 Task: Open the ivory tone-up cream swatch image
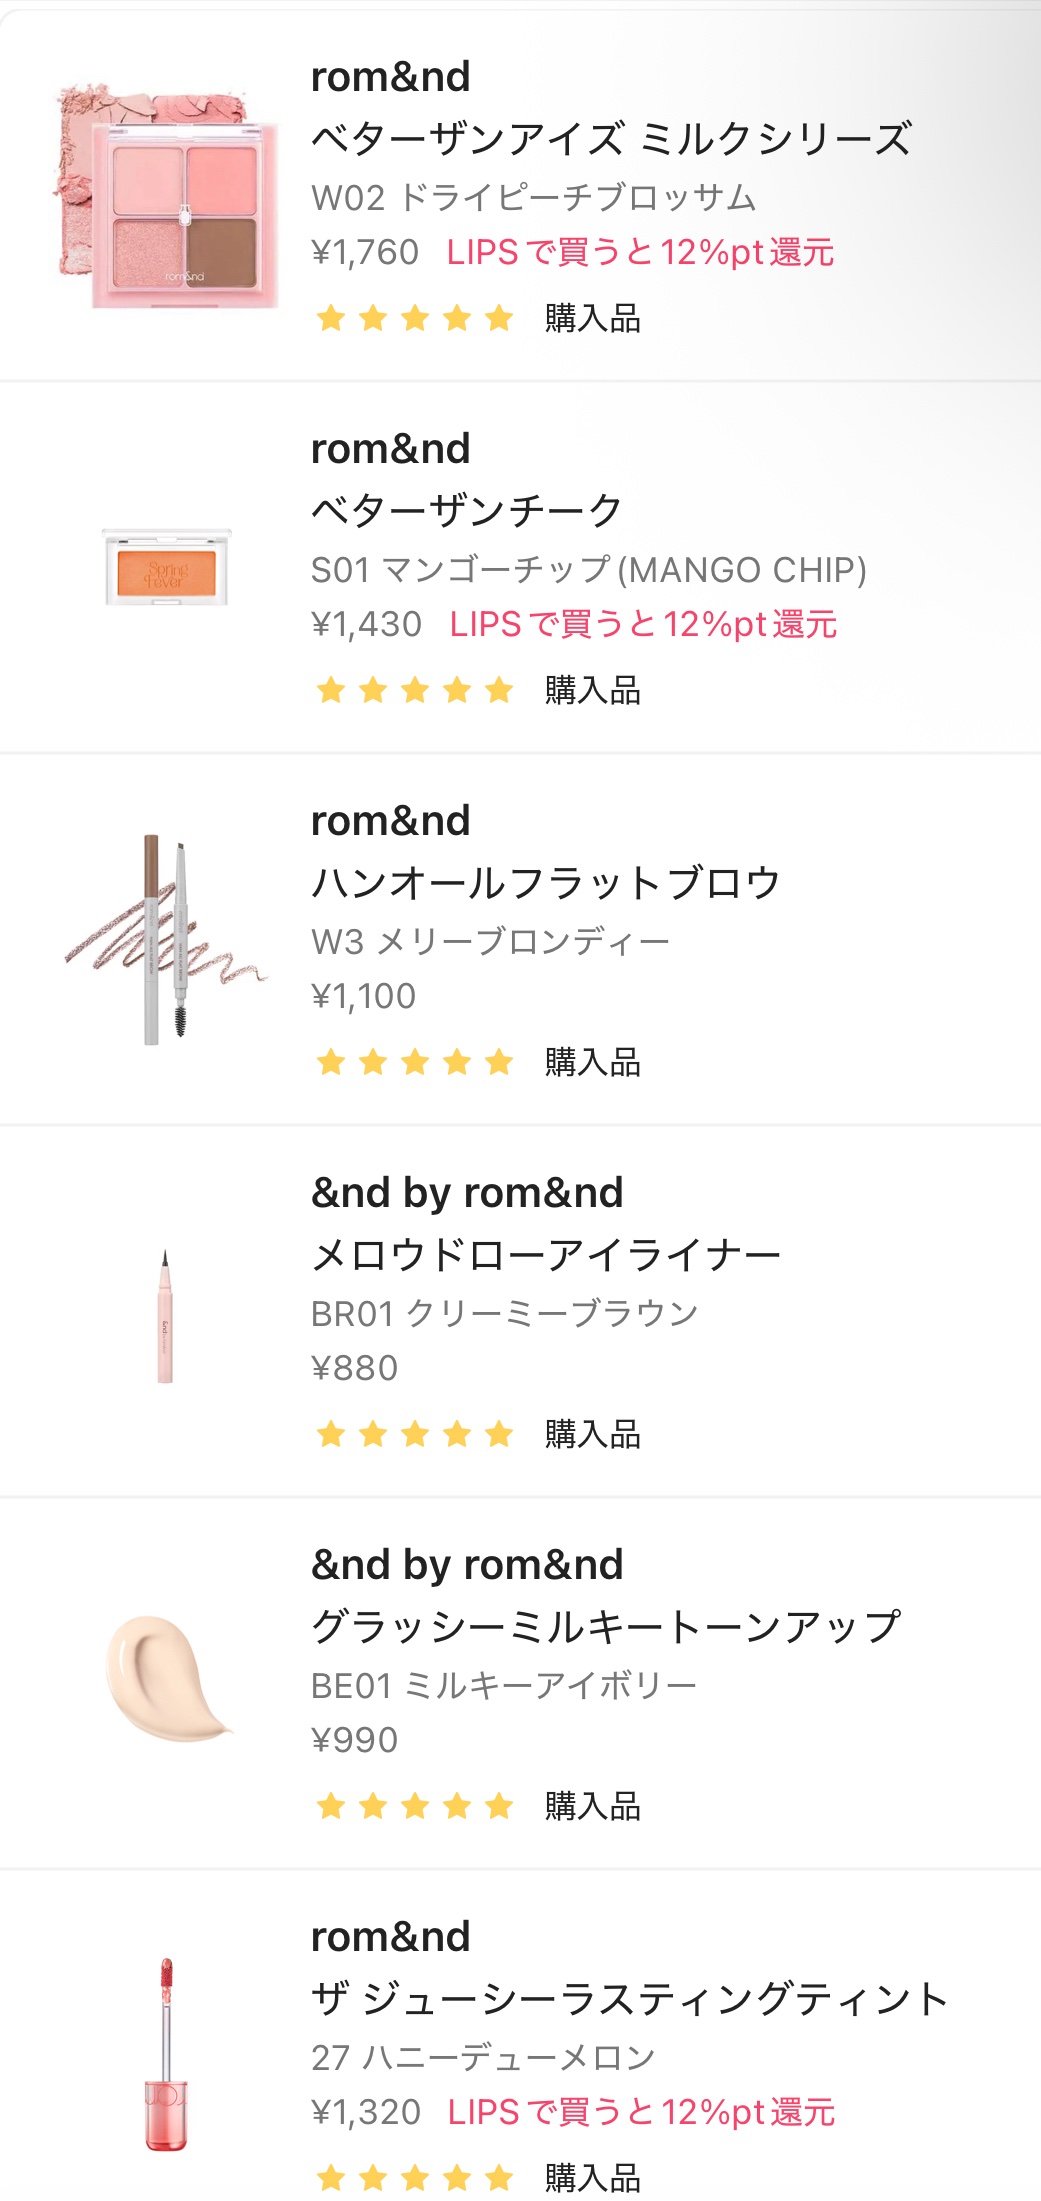click(x=166, y=1680)
